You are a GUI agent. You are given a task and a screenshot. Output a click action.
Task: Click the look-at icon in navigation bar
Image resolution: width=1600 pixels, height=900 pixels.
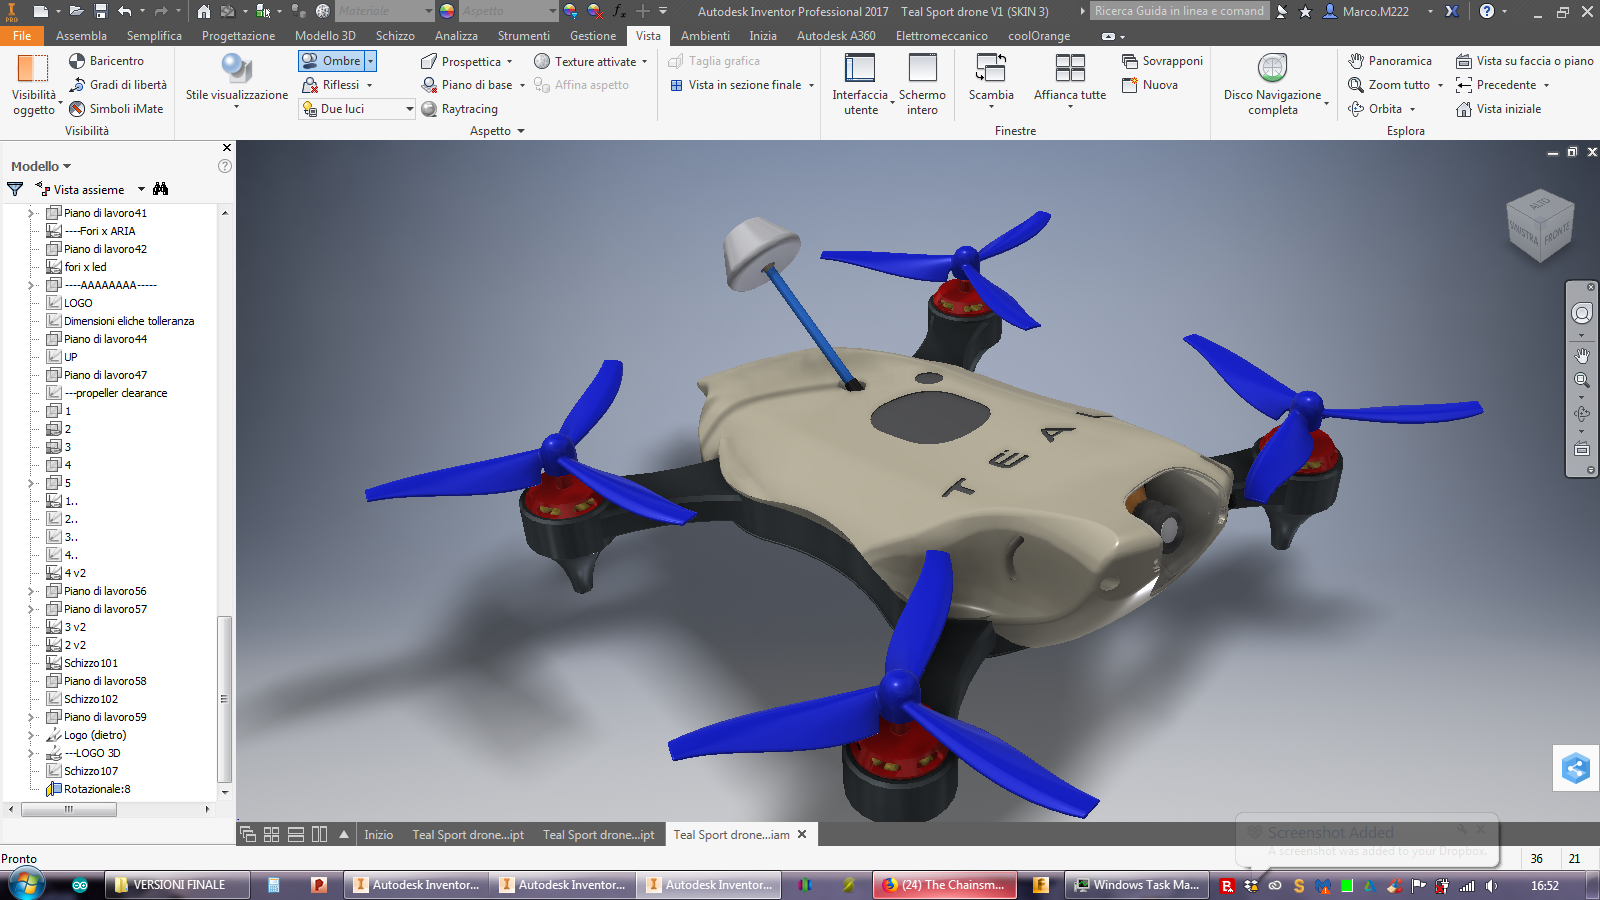[1581, 449]
